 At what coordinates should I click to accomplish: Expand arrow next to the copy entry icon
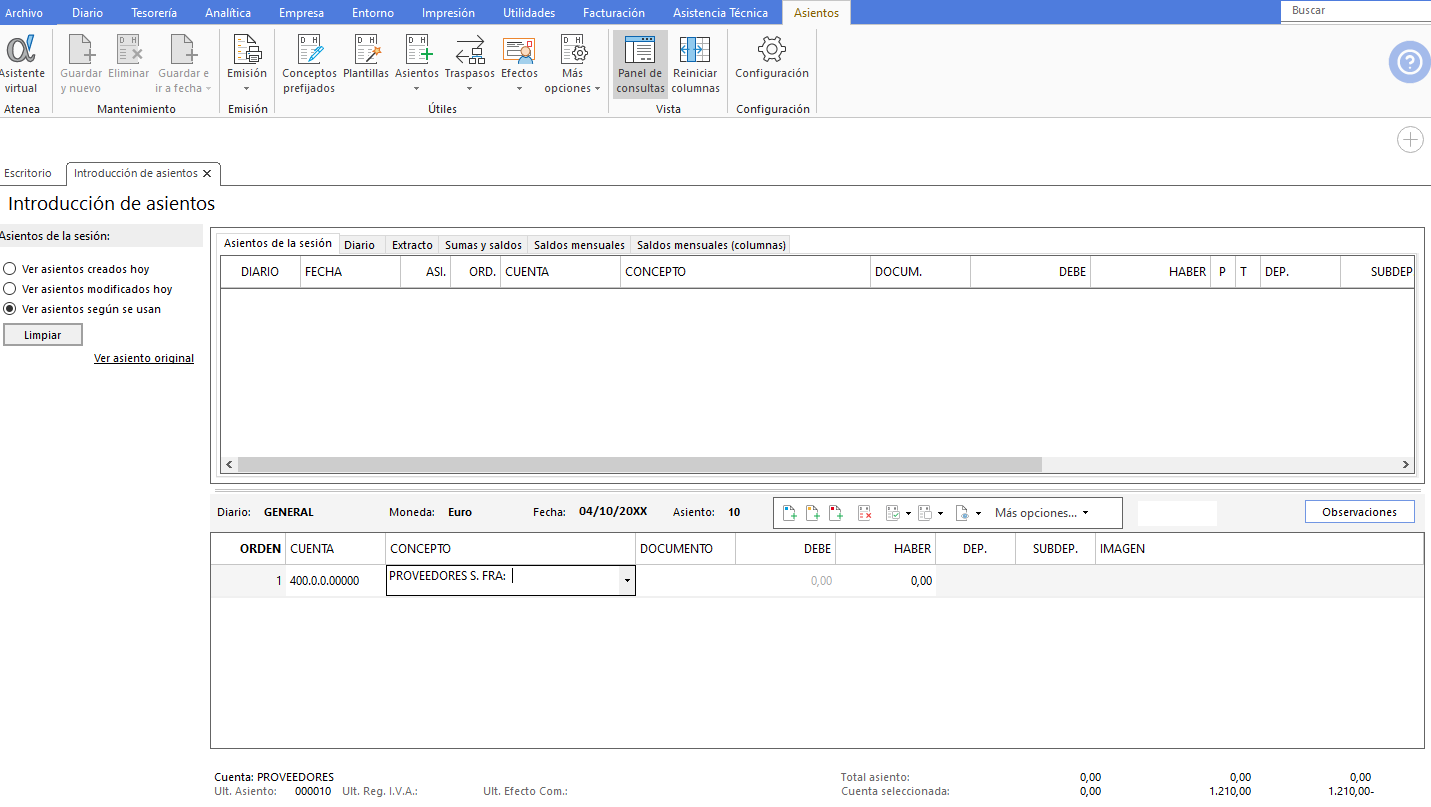940,514
